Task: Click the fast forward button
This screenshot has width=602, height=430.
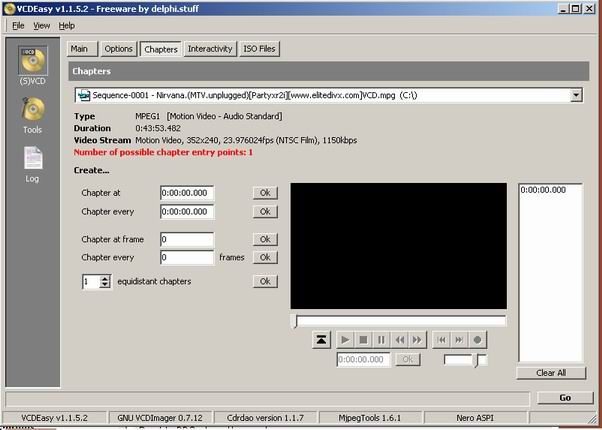Action: tap(417, 340)
